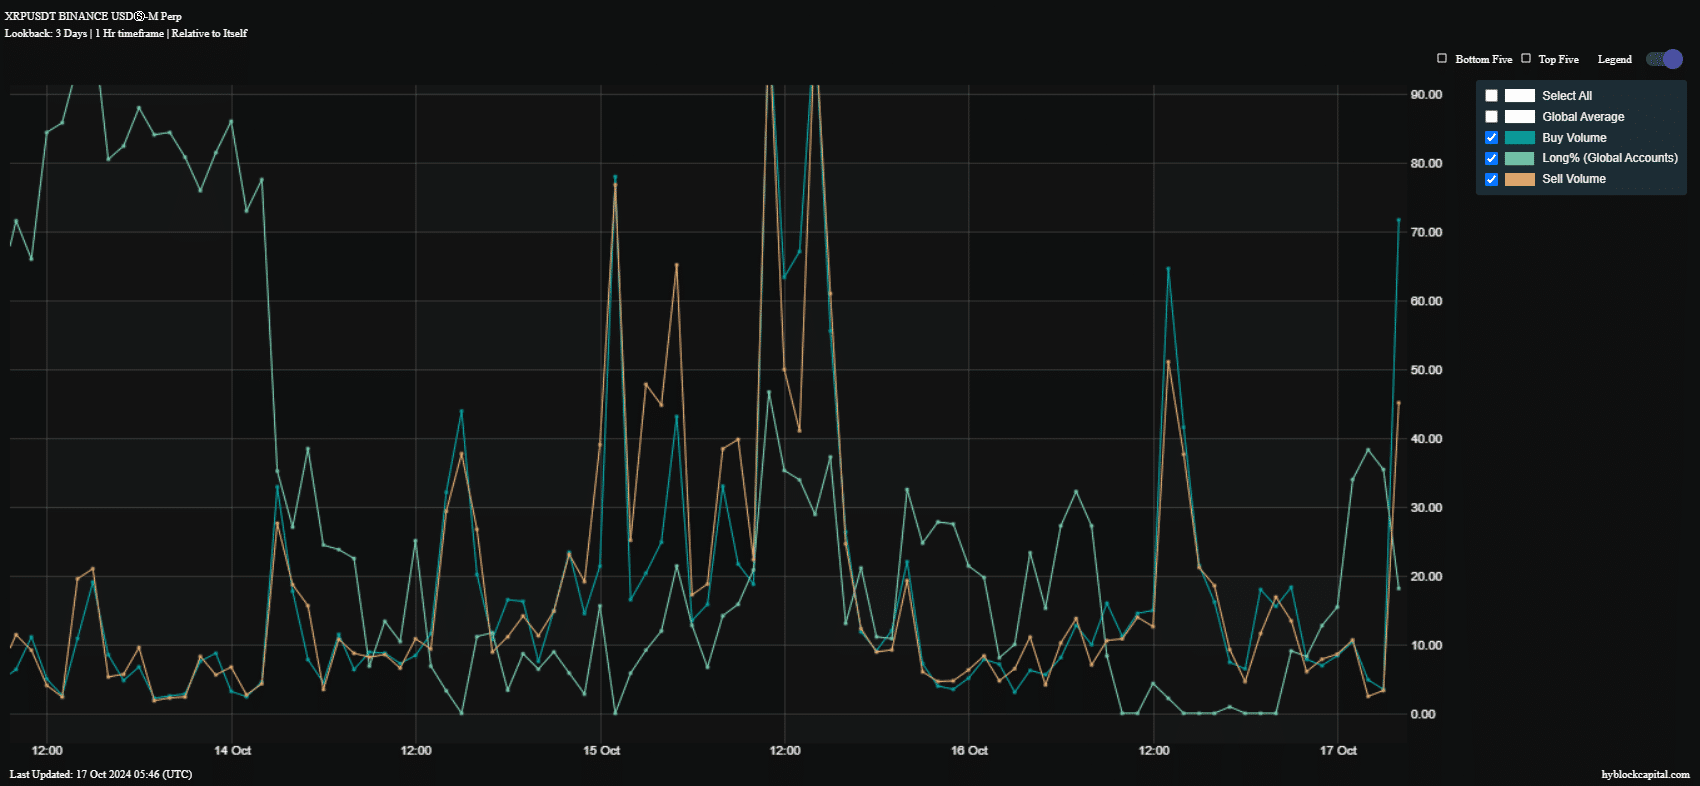Image resolution: width=1700 pixels, height=786 pixels.
Task: Click the 14 Oct x-axis label
Action: [x=232, y=750]
